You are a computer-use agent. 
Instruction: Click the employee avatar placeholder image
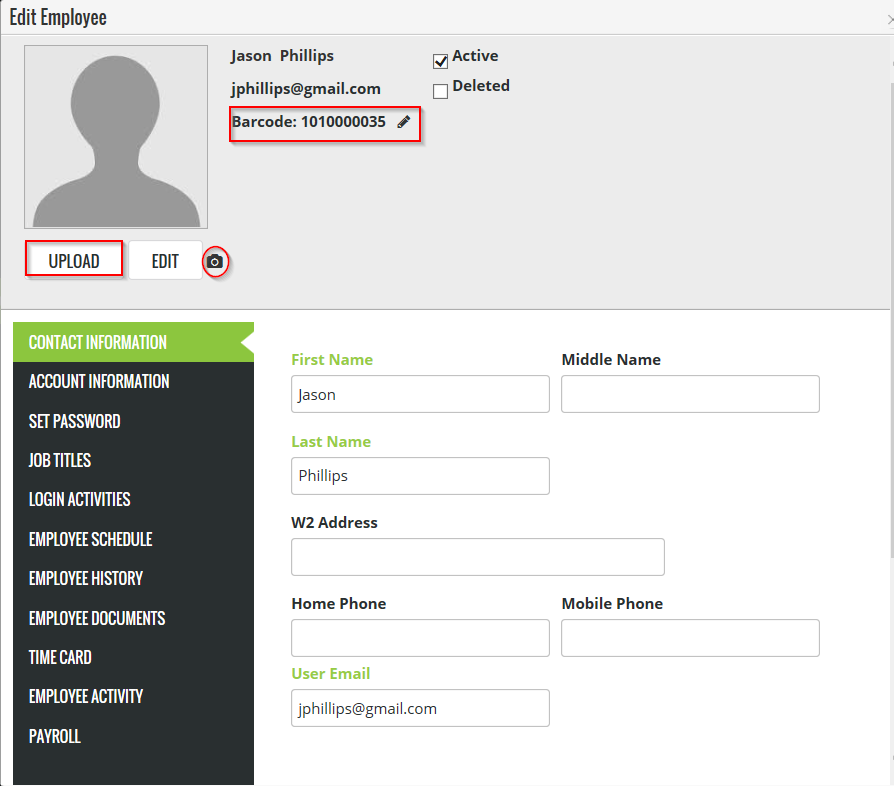(116, 137)
